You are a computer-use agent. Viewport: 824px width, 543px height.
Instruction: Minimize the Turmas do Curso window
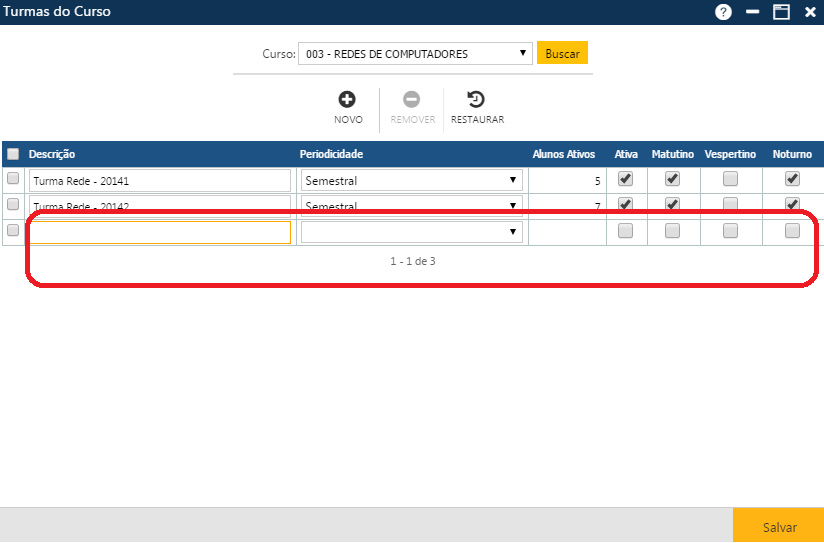click(x=753, y=12)
